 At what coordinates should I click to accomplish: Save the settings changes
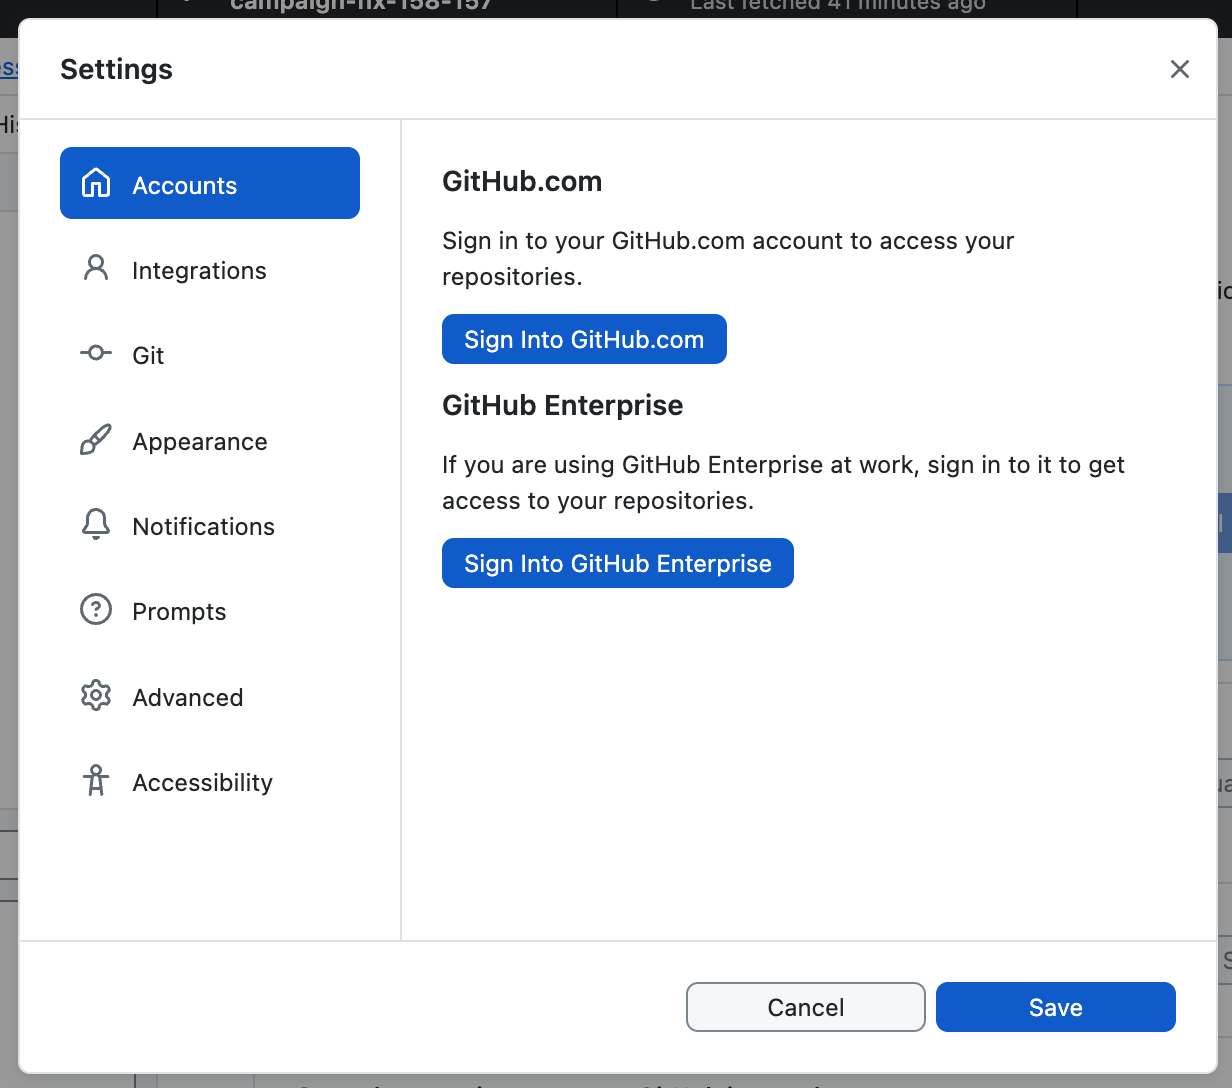[x=1055, y=1007]
